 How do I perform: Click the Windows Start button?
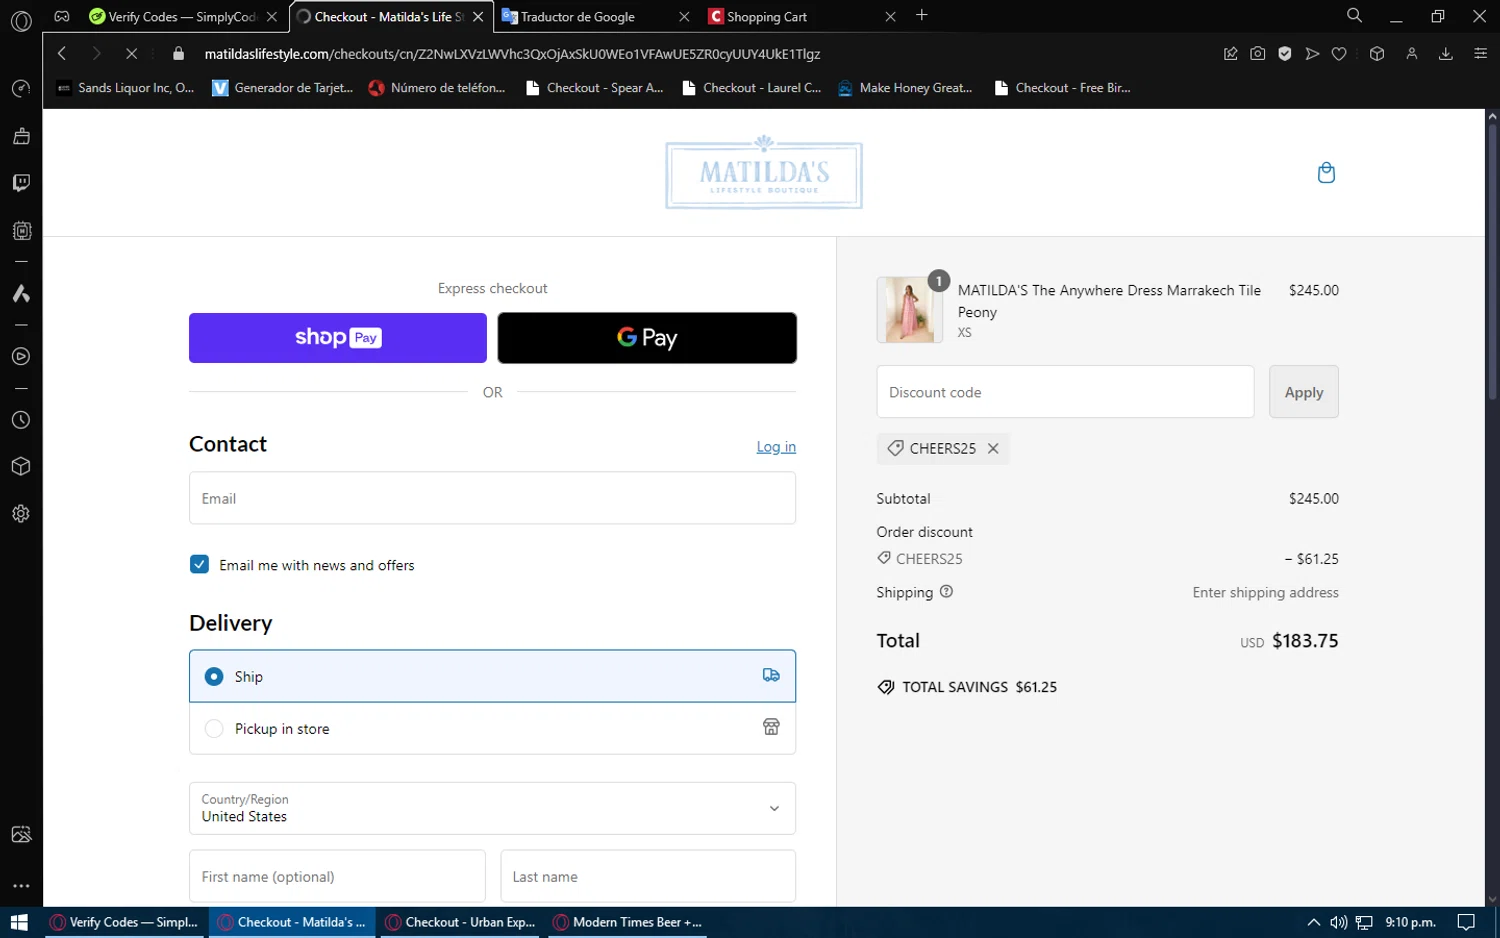(19, 922)
